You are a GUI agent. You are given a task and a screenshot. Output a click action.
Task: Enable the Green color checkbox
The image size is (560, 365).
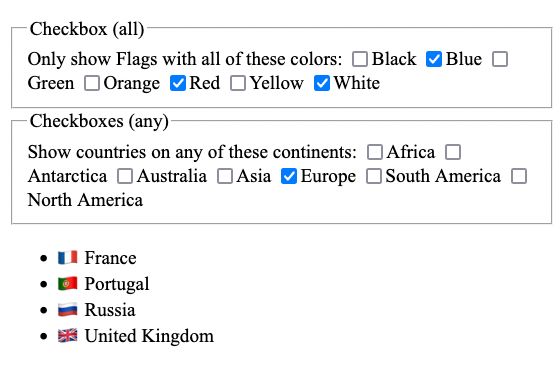tap(500, 59)
